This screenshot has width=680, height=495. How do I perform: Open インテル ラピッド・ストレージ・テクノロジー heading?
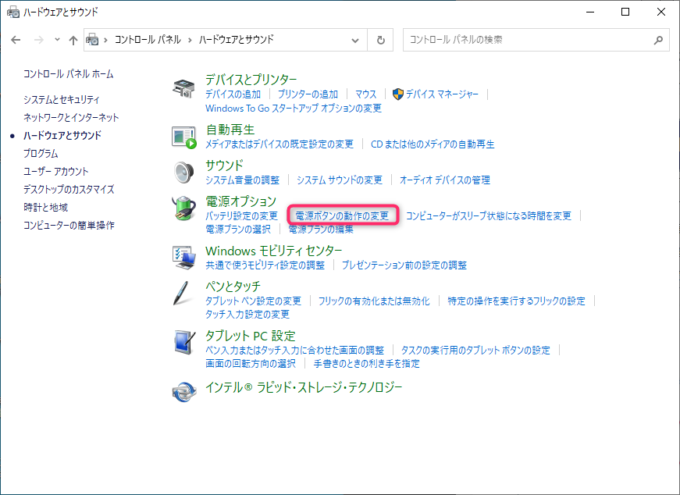[304, 387]
